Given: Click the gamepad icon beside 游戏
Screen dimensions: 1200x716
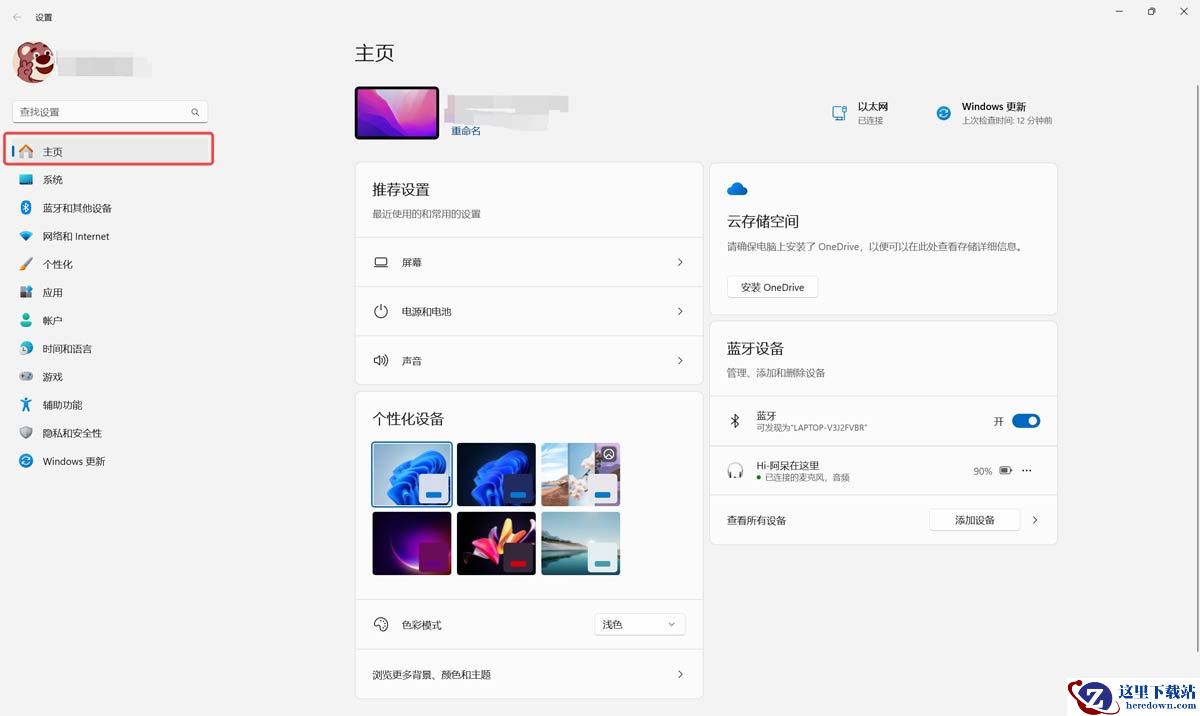Looking at the screenshot, I should click(26, 377).
